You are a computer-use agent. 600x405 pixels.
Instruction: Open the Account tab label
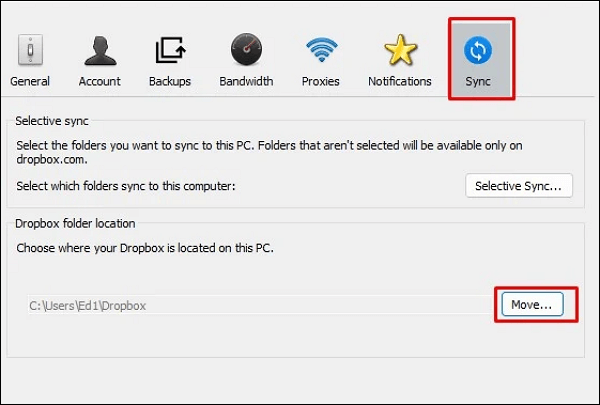point(99,81)
